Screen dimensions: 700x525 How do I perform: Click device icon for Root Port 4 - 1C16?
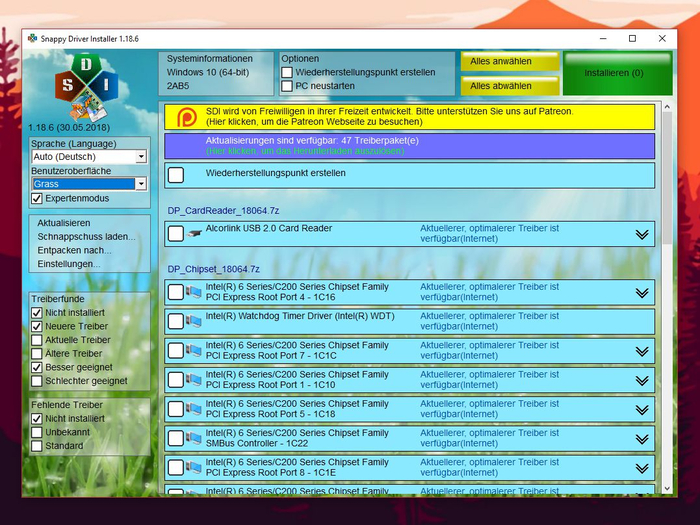click(x=194, y=292)
